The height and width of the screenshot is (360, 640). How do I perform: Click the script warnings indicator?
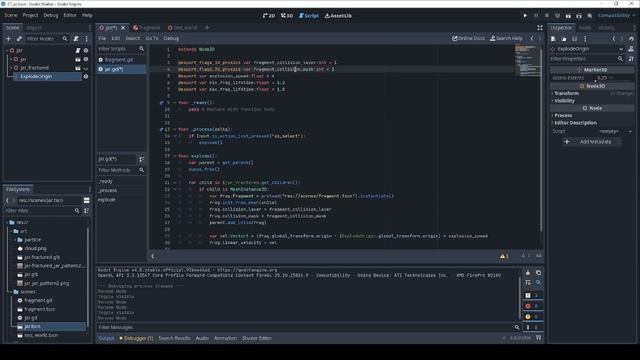coord(504,256)
